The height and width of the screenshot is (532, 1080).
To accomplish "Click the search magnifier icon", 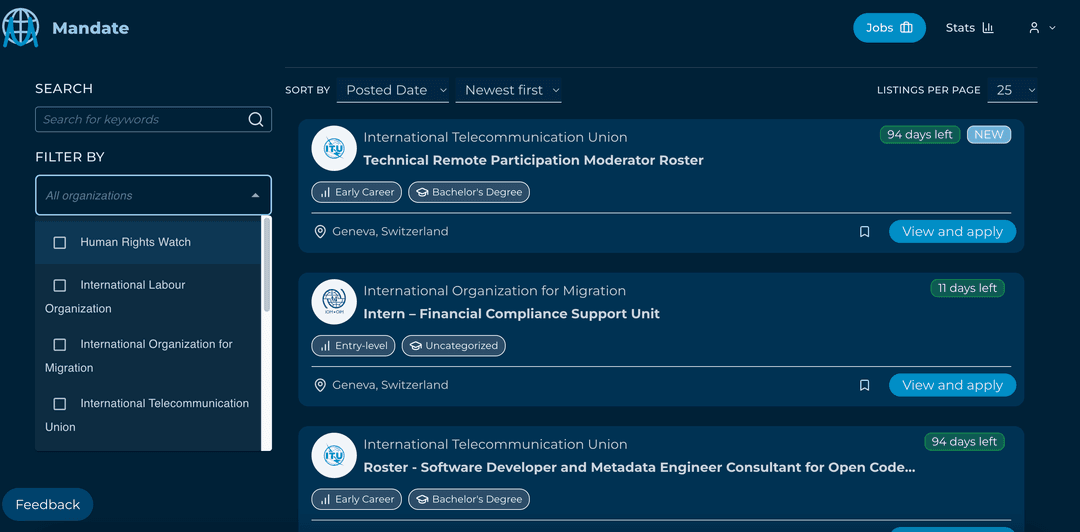I will tap(256, 119).
